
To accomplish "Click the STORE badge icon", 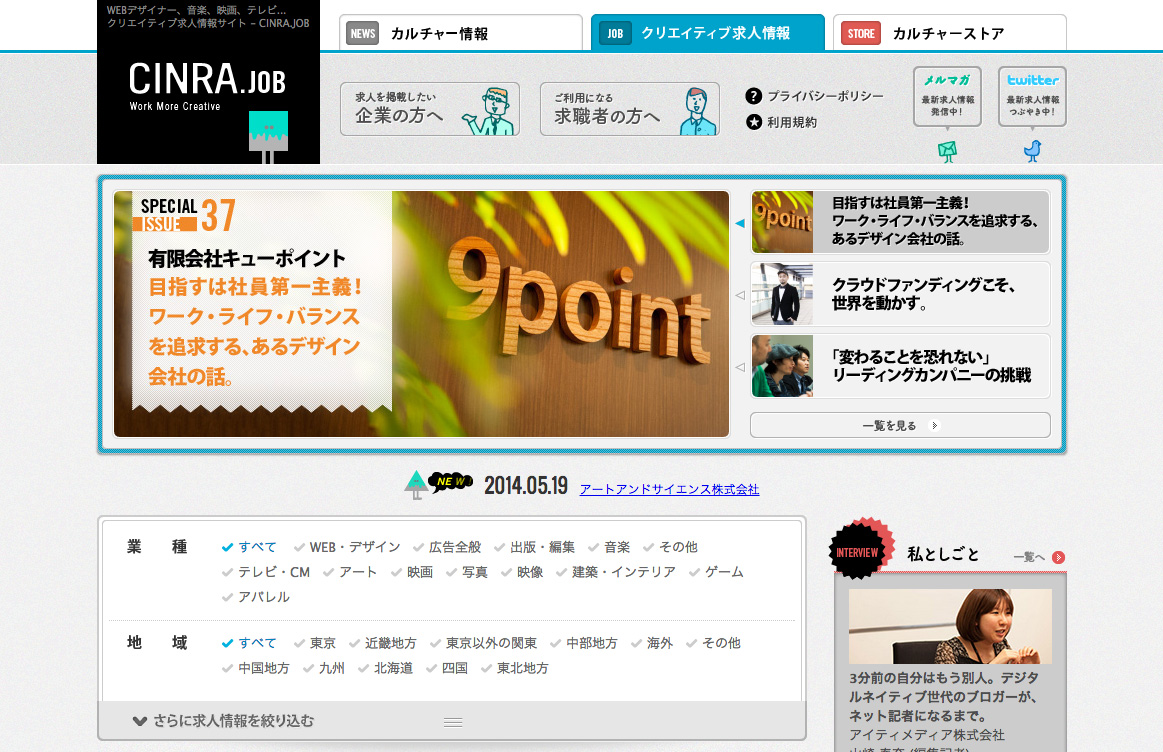I will [860, 33].
